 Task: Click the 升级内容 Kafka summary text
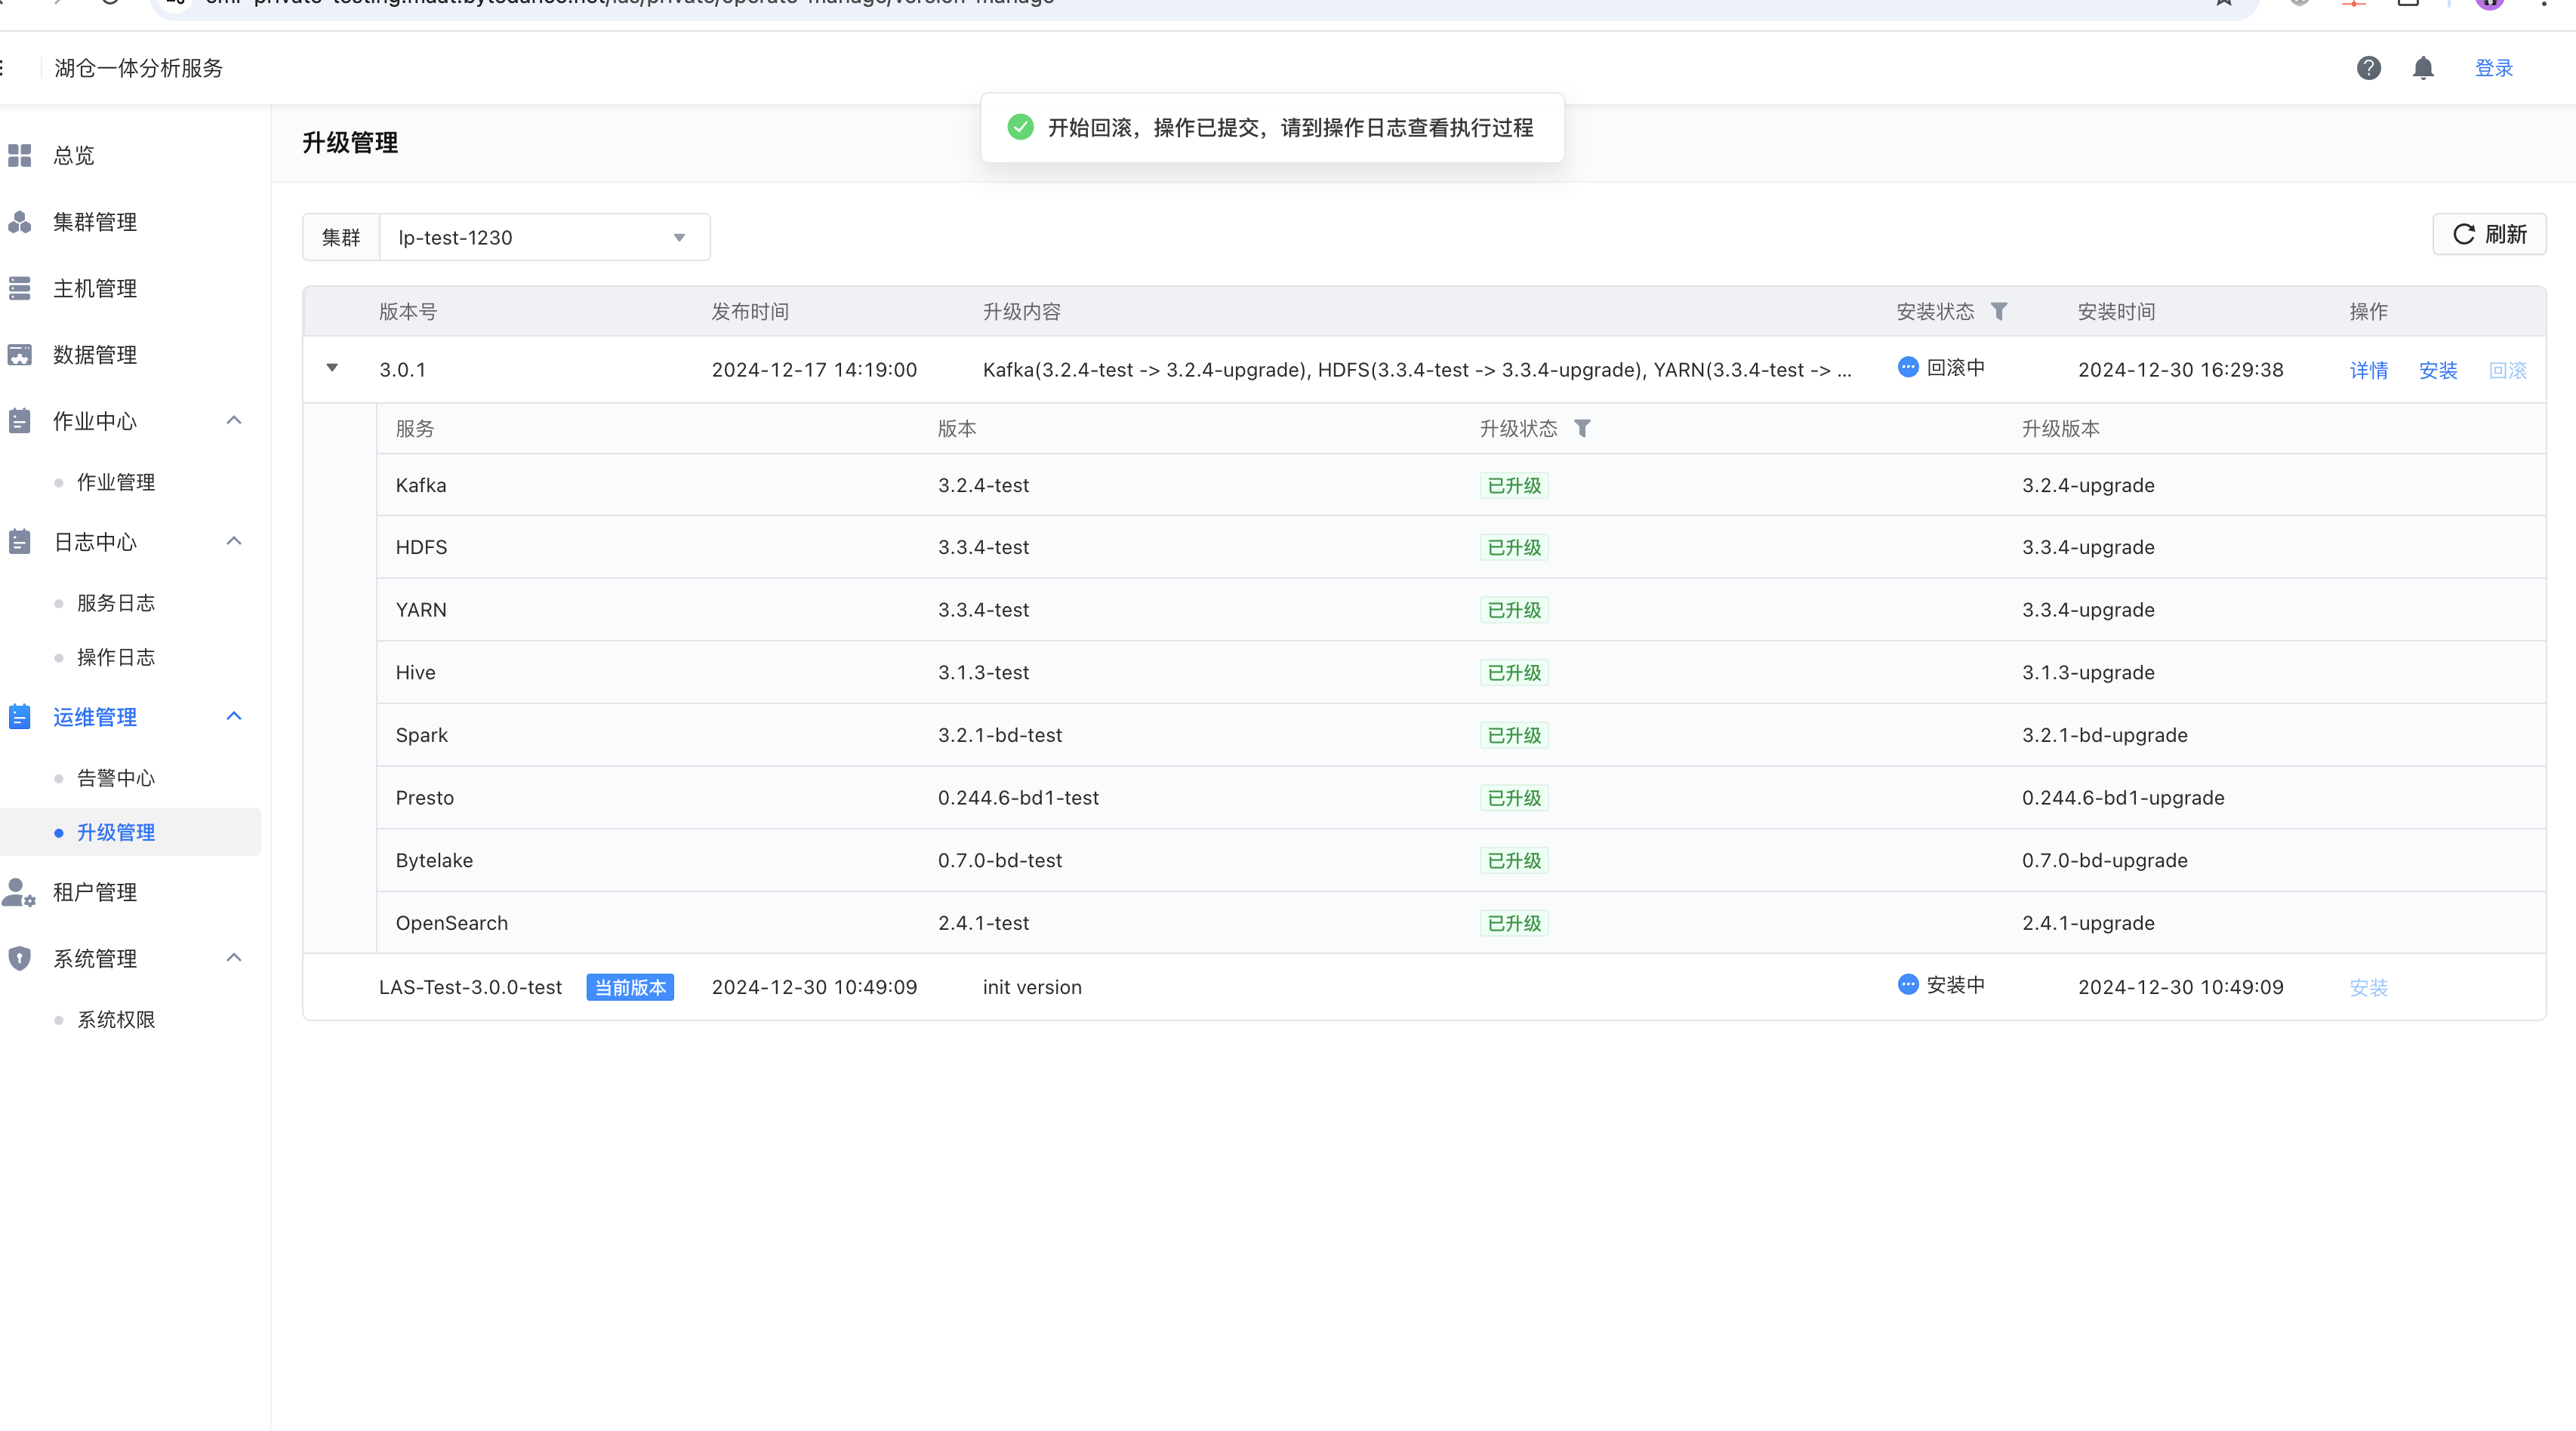point(1417,370)
